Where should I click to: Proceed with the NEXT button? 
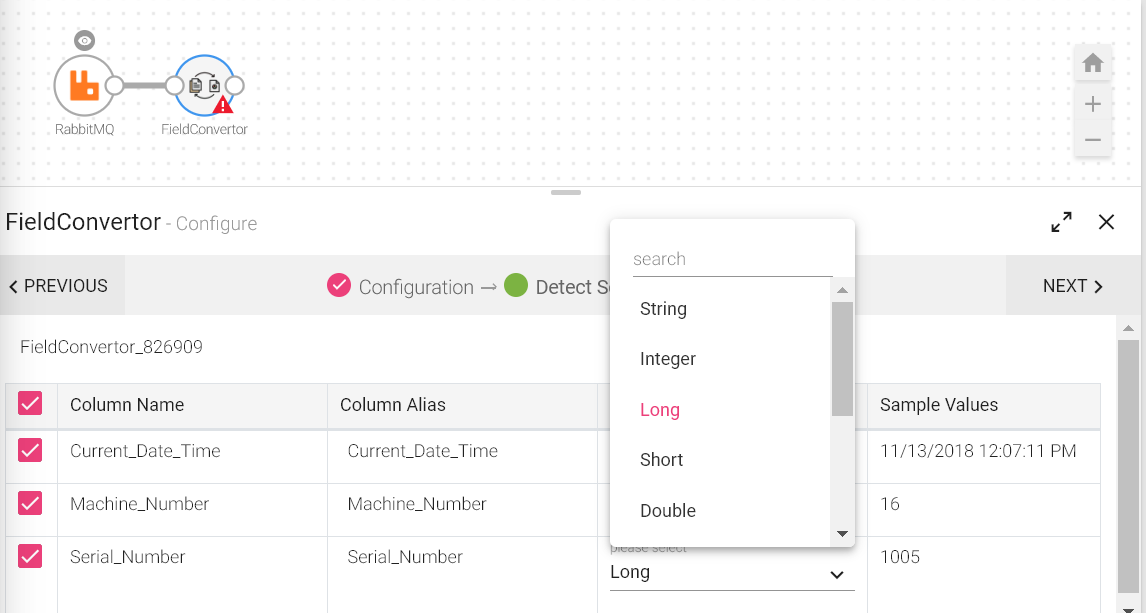(x=1072, y=286)
